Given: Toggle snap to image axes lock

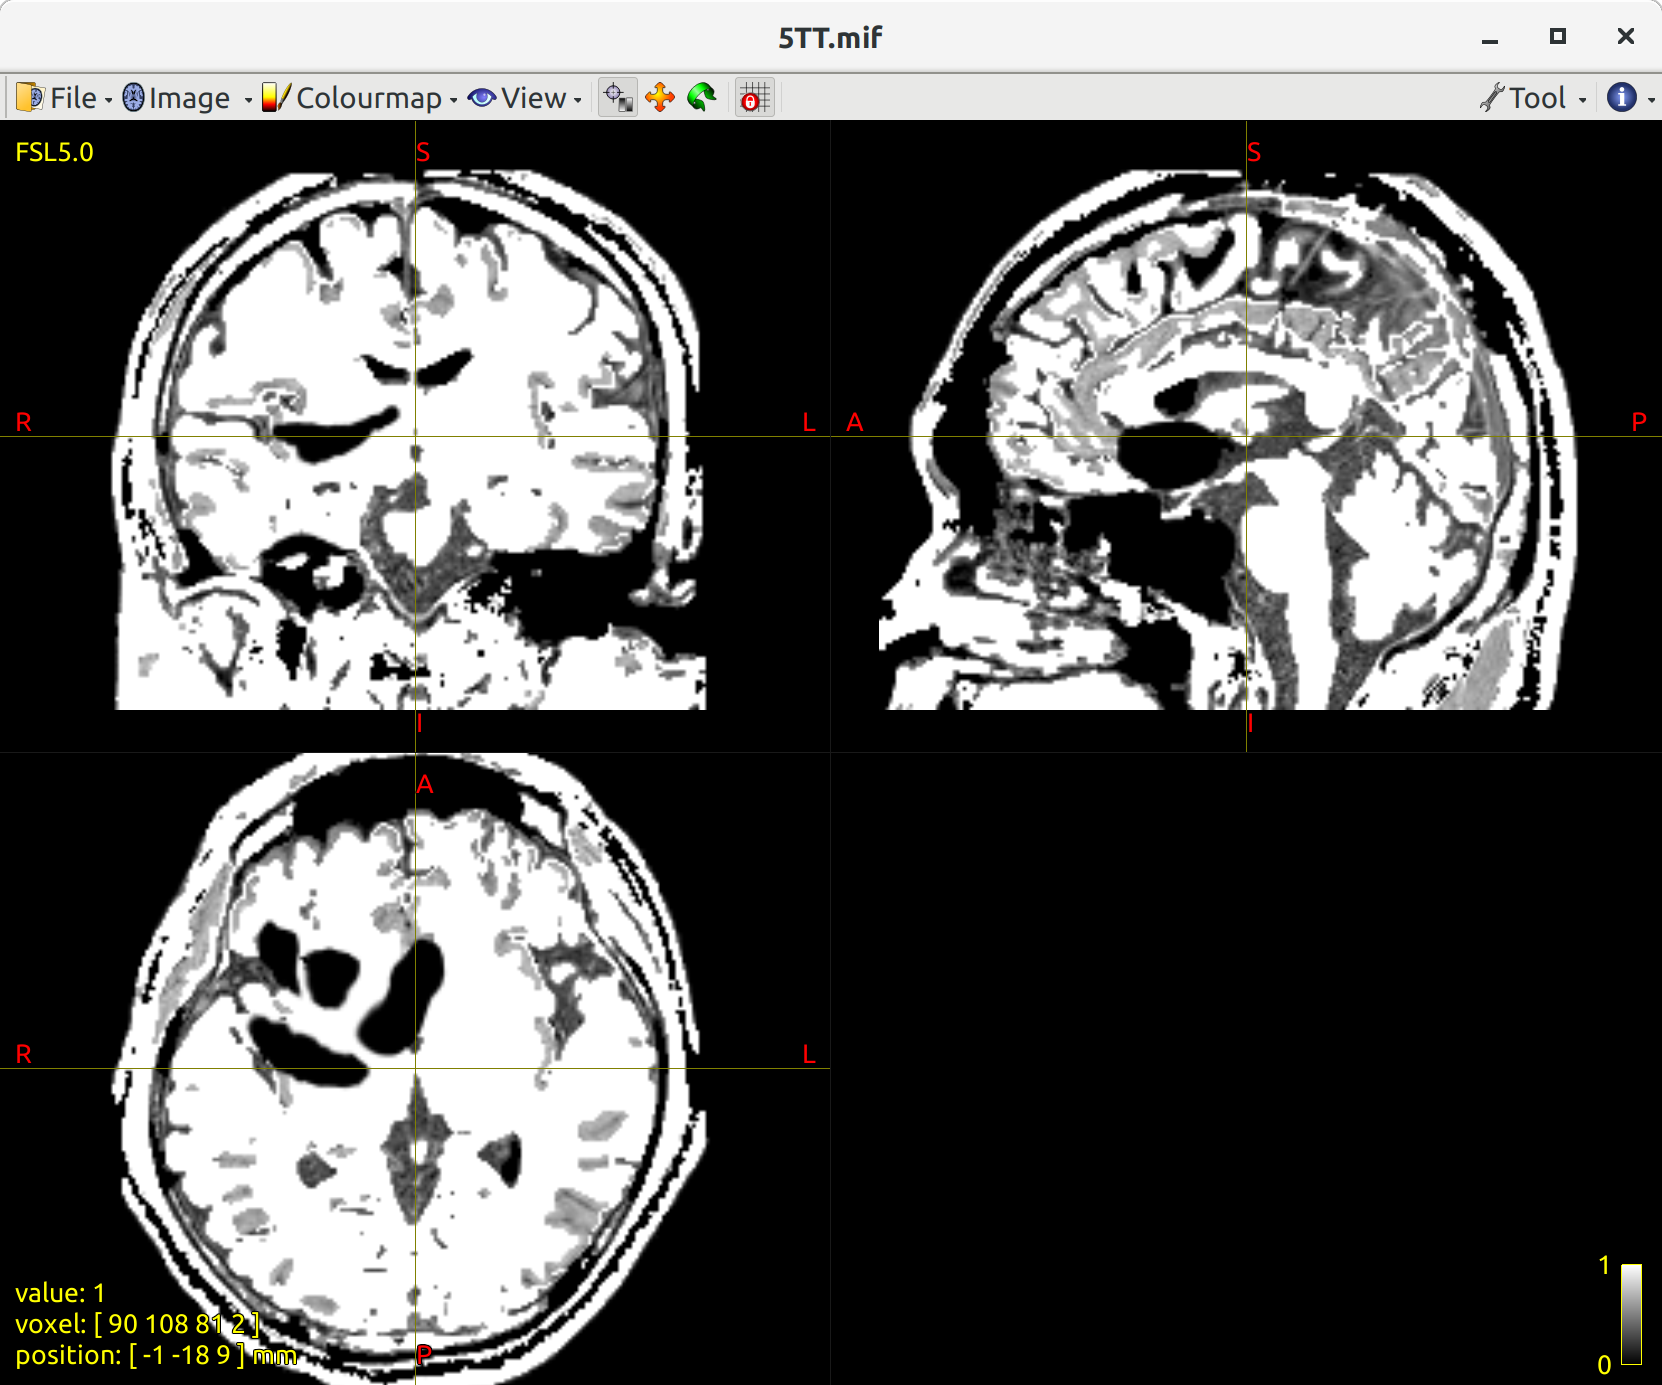Looking at the screenshot, I should tap(754, 97).
